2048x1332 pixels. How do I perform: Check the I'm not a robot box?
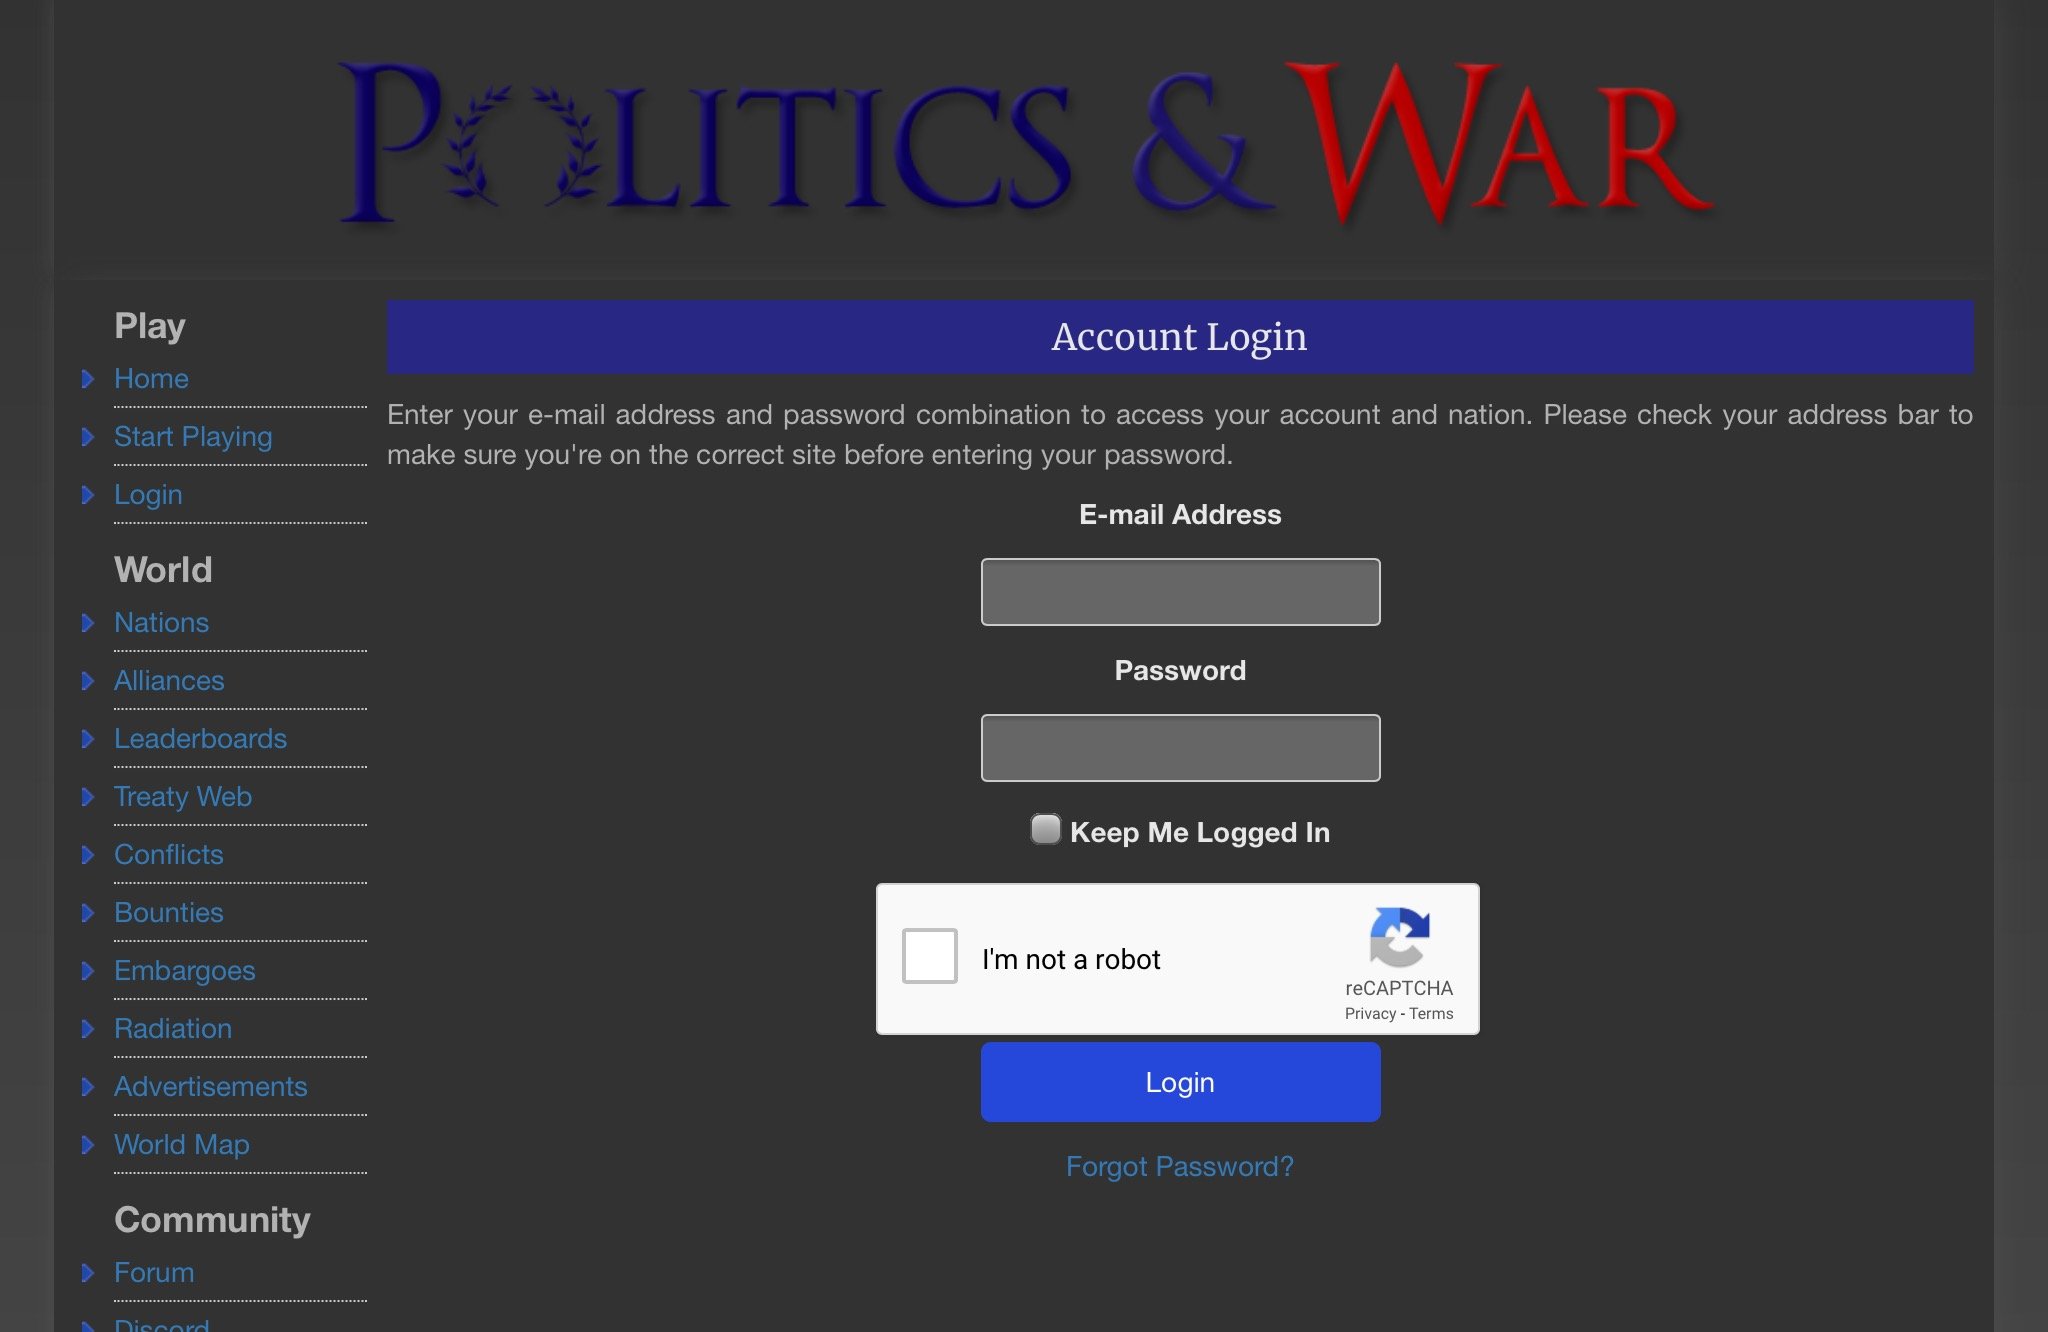(x=930, y=956)
